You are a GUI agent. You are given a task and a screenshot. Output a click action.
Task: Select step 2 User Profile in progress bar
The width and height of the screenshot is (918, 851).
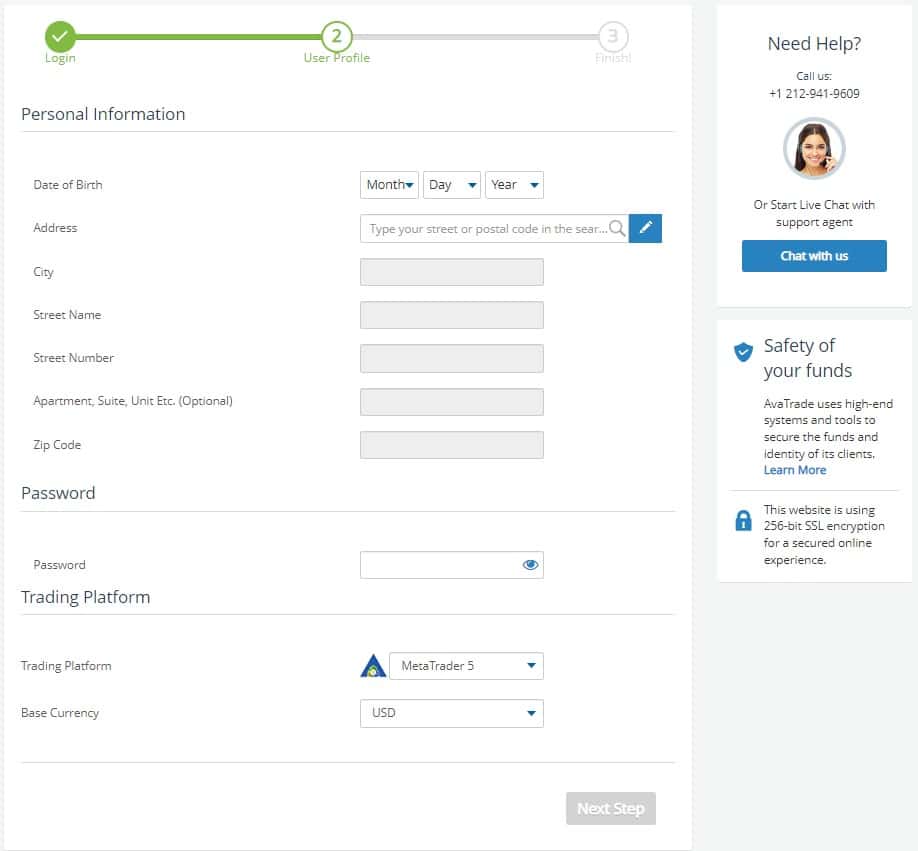337,36
